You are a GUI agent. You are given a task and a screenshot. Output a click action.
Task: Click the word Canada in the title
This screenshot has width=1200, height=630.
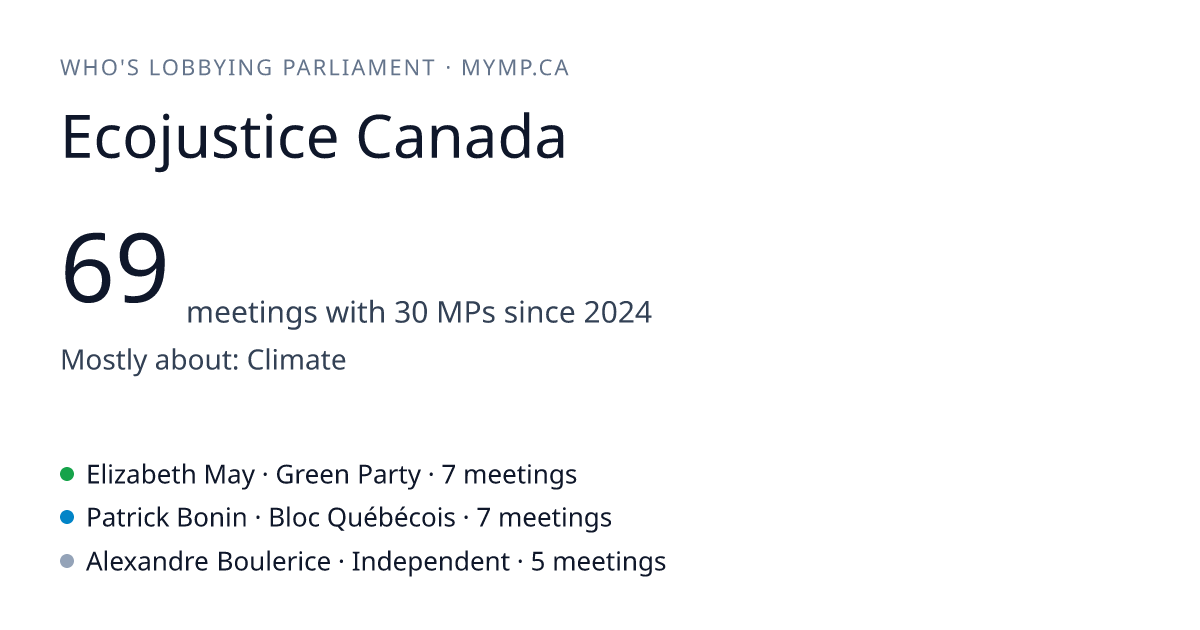pos(462,137)
